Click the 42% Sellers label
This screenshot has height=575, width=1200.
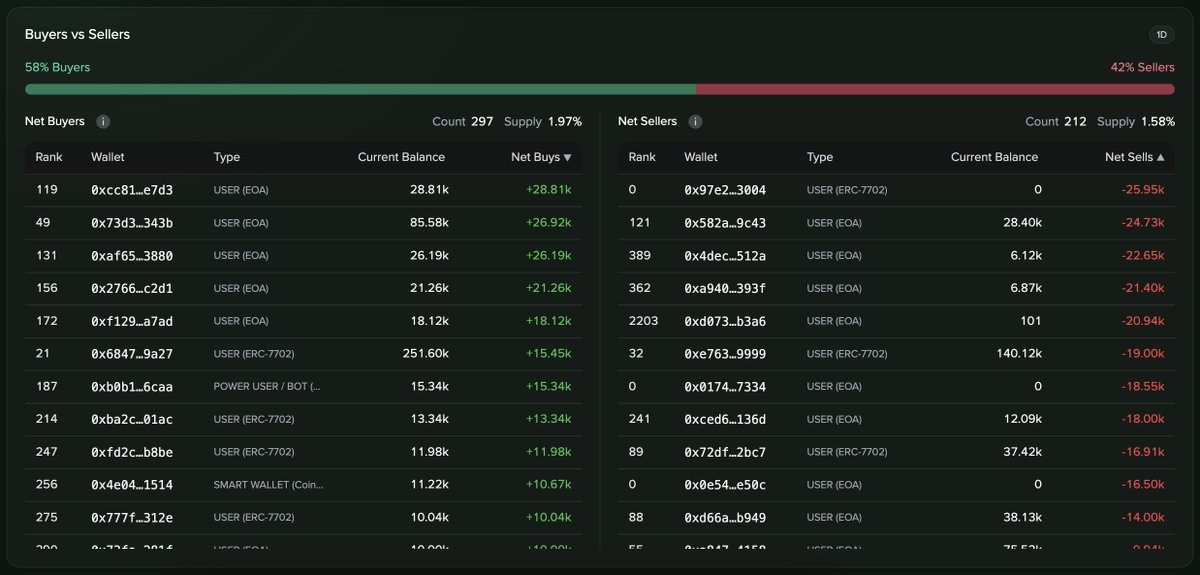click(x=1142, y=68)
